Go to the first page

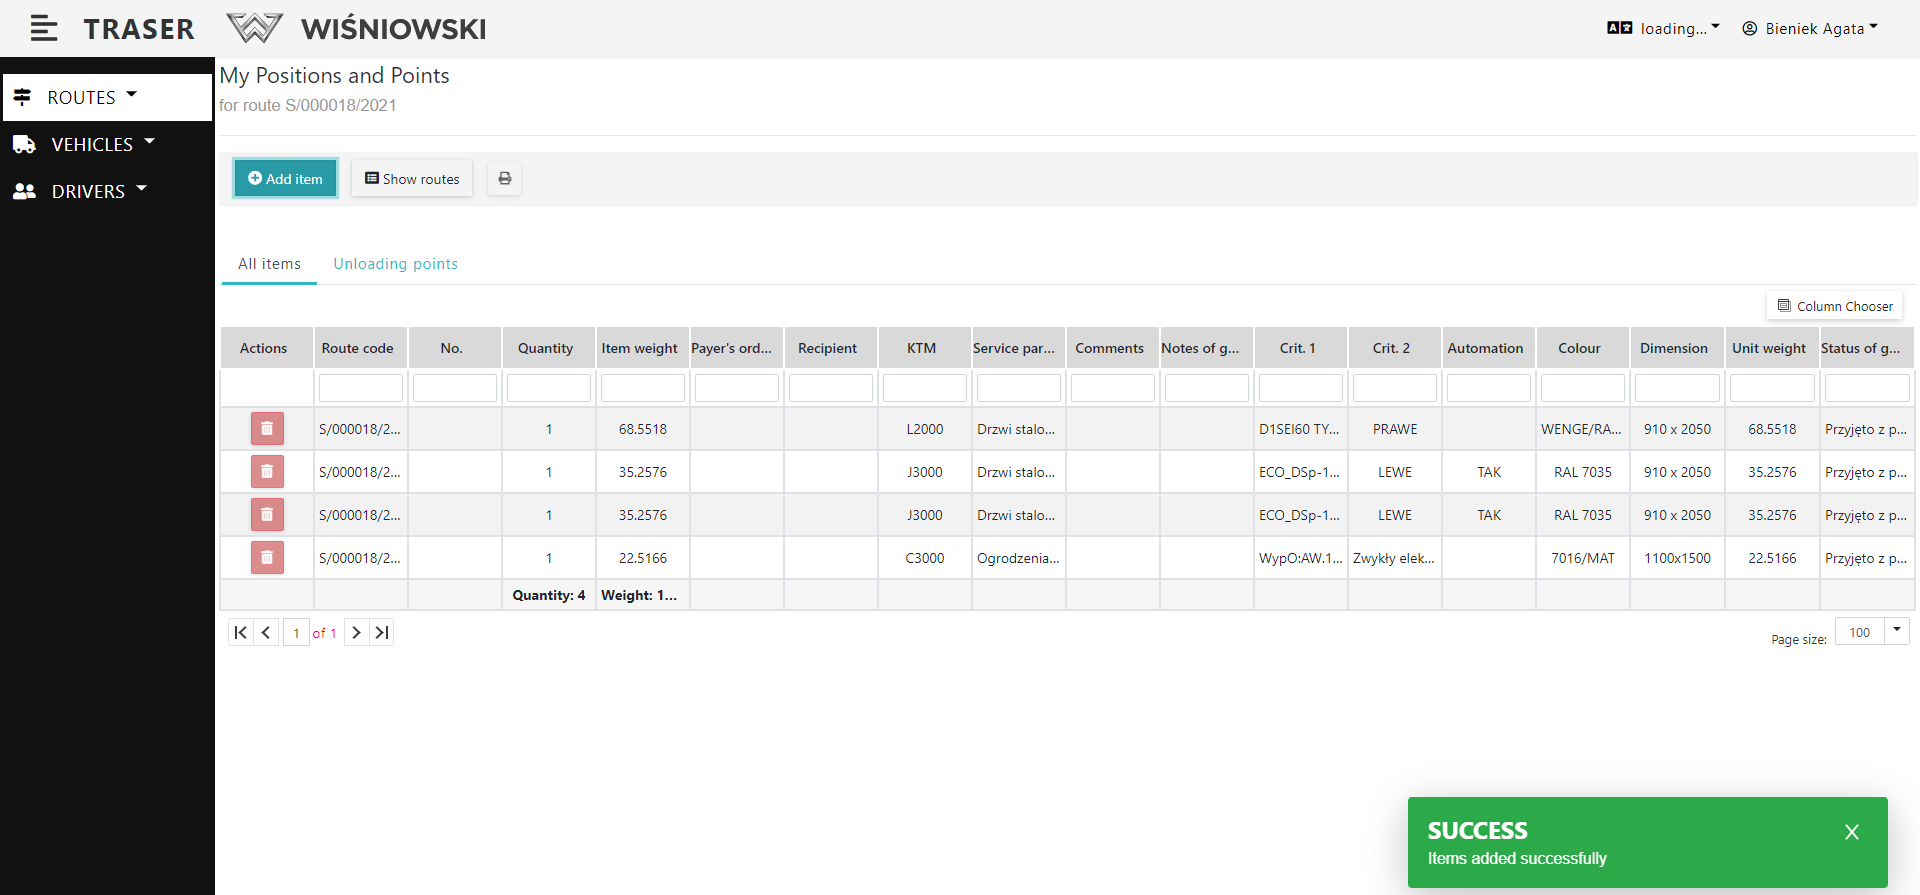tap(240, 633)
